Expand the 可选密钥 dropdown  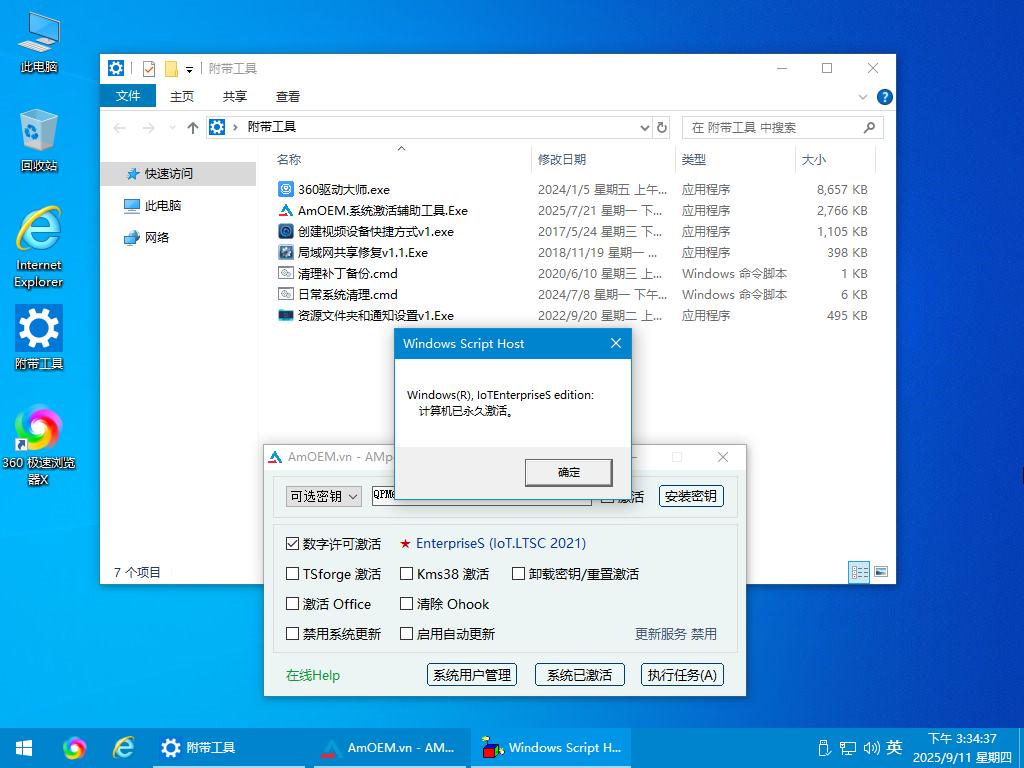[325, 496]
